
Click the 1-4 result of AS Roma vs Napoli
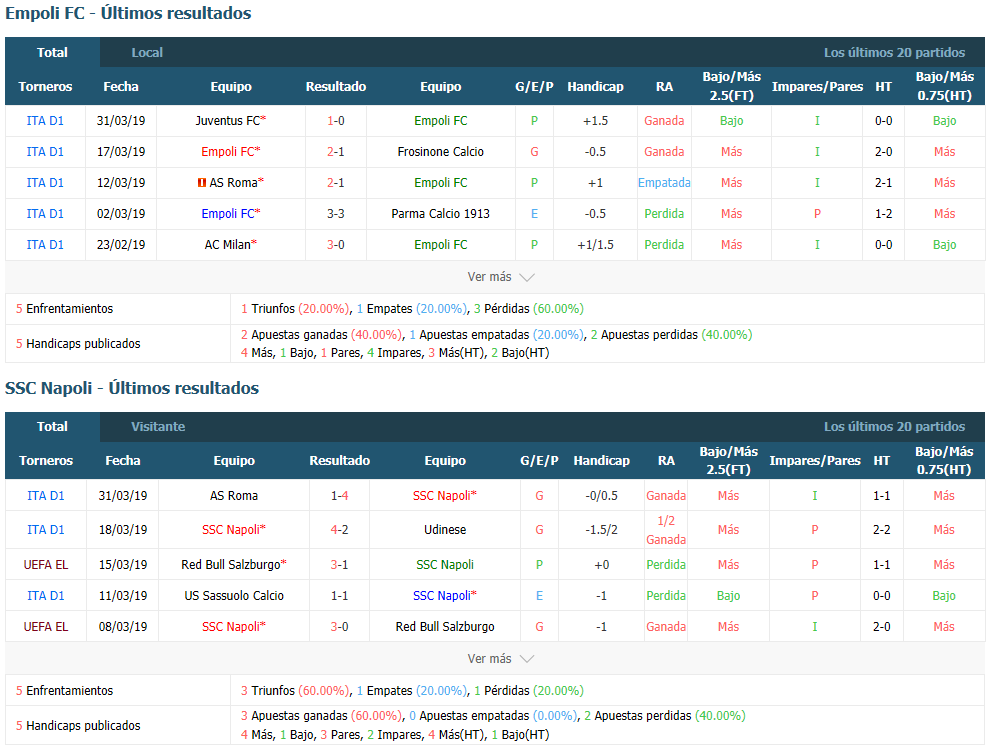(x=339, y=496)
